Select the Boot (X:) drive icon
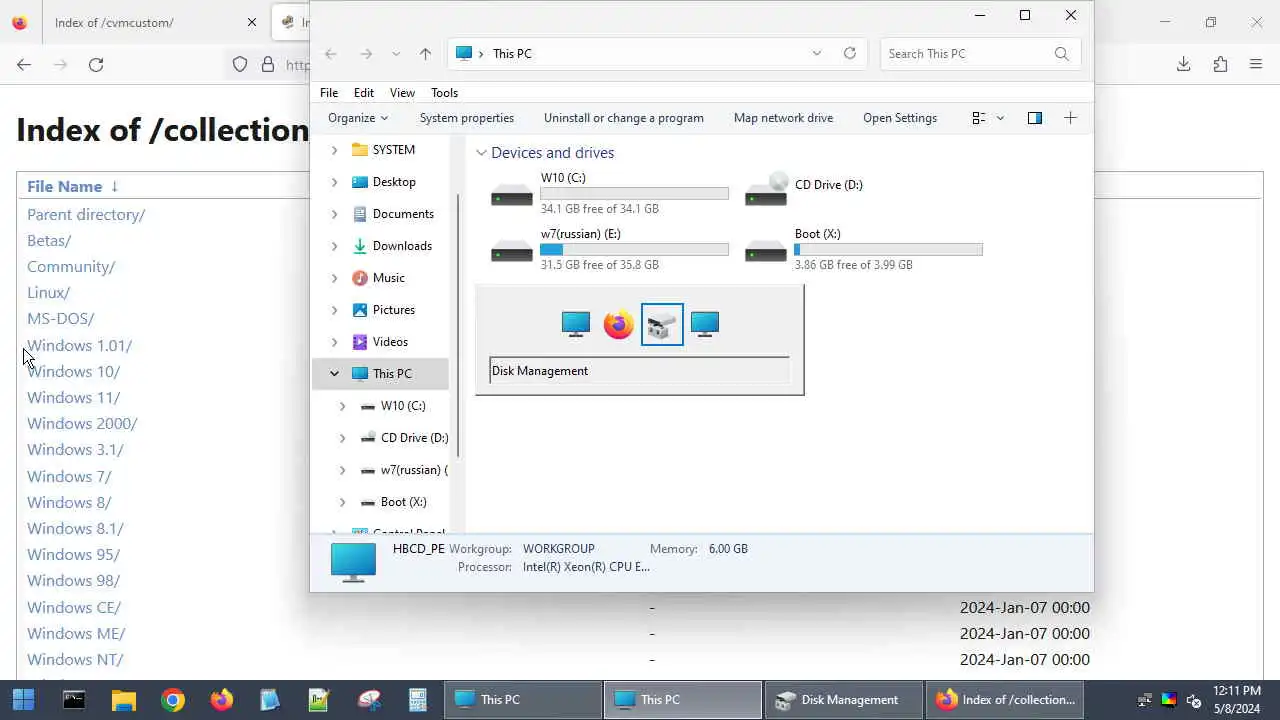Image resolution: width=1280 pixels, height=720 pixels. [766, 250]
